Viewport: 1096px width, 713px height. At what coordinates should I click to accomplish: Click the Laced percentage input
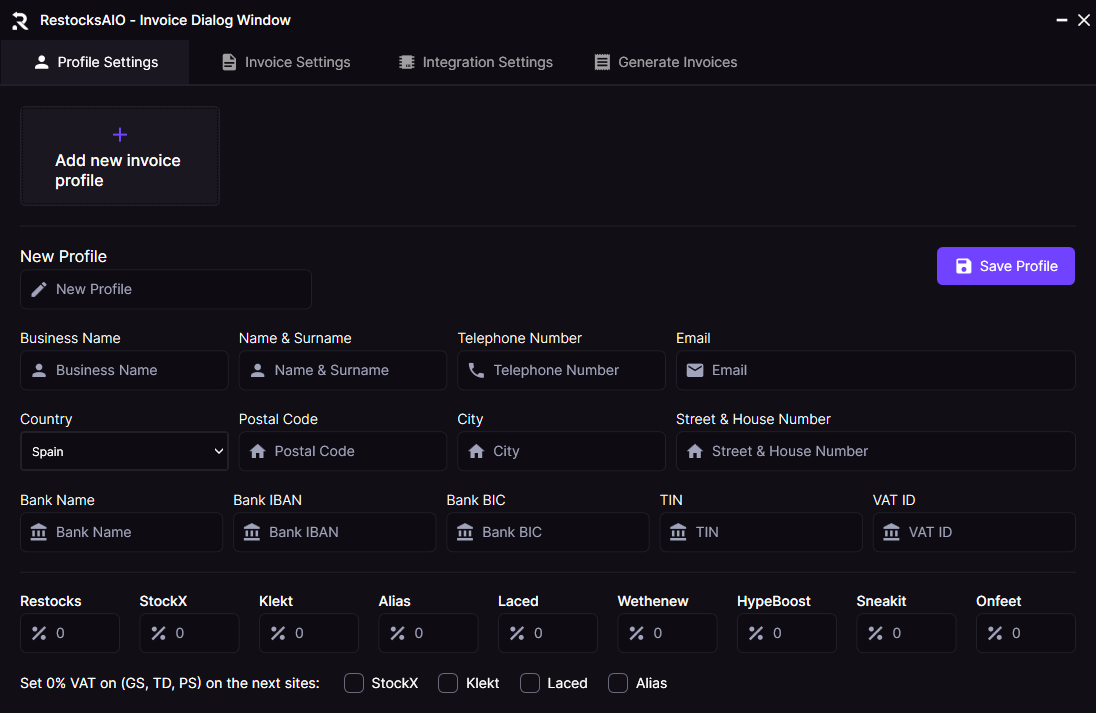click(548, 633)
